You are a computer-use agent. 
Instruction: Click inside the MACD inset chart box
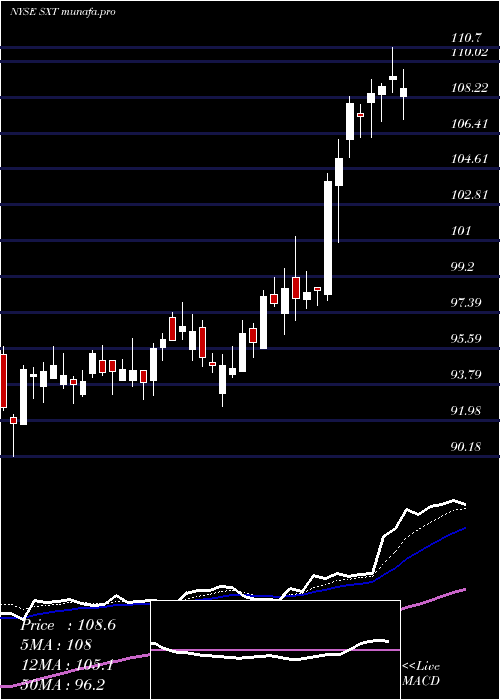275,650
